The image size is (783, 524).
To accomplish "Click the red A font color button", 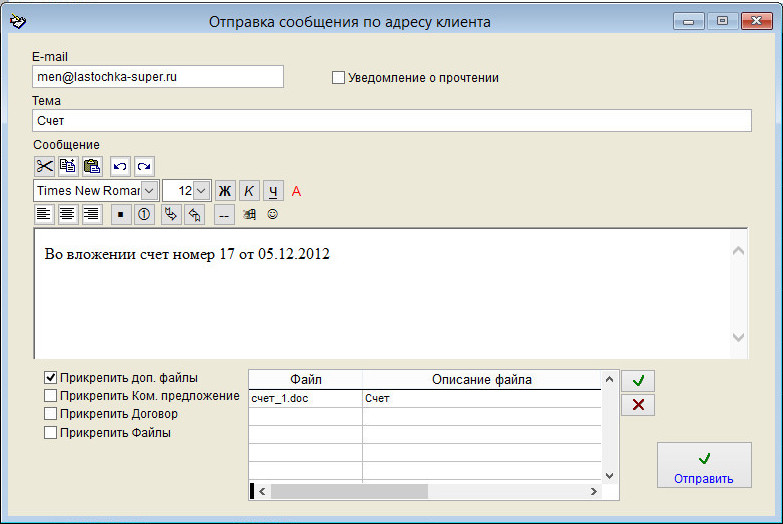I will tap(296, 190).
